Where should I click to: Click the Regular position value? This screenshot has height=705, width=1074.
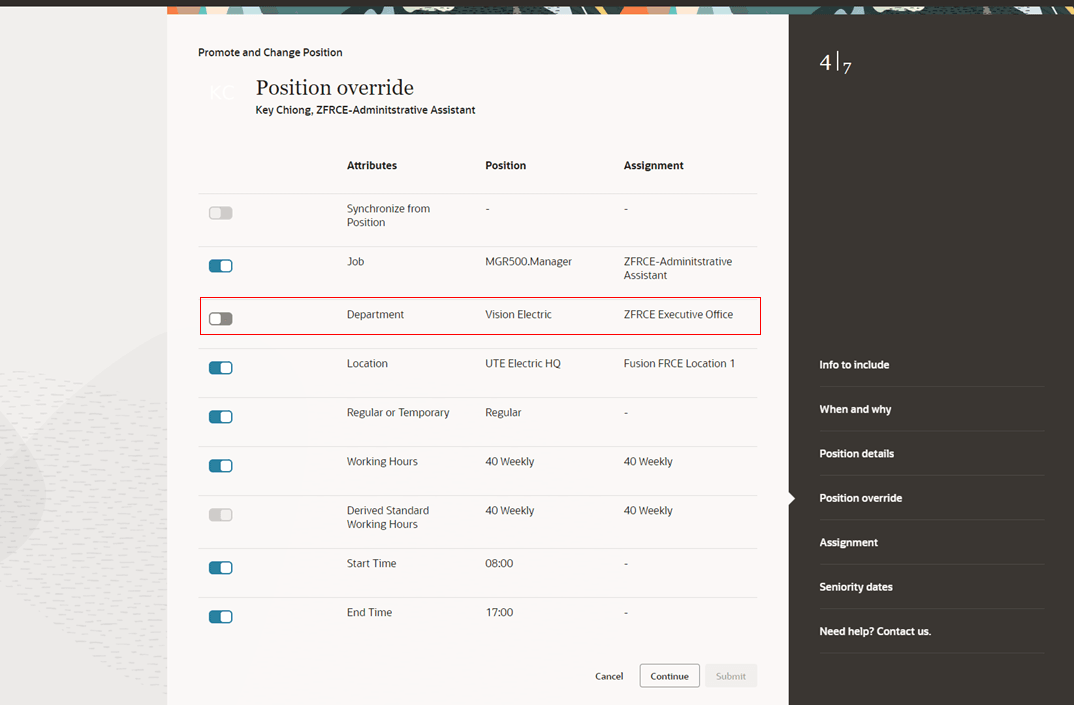503,412
